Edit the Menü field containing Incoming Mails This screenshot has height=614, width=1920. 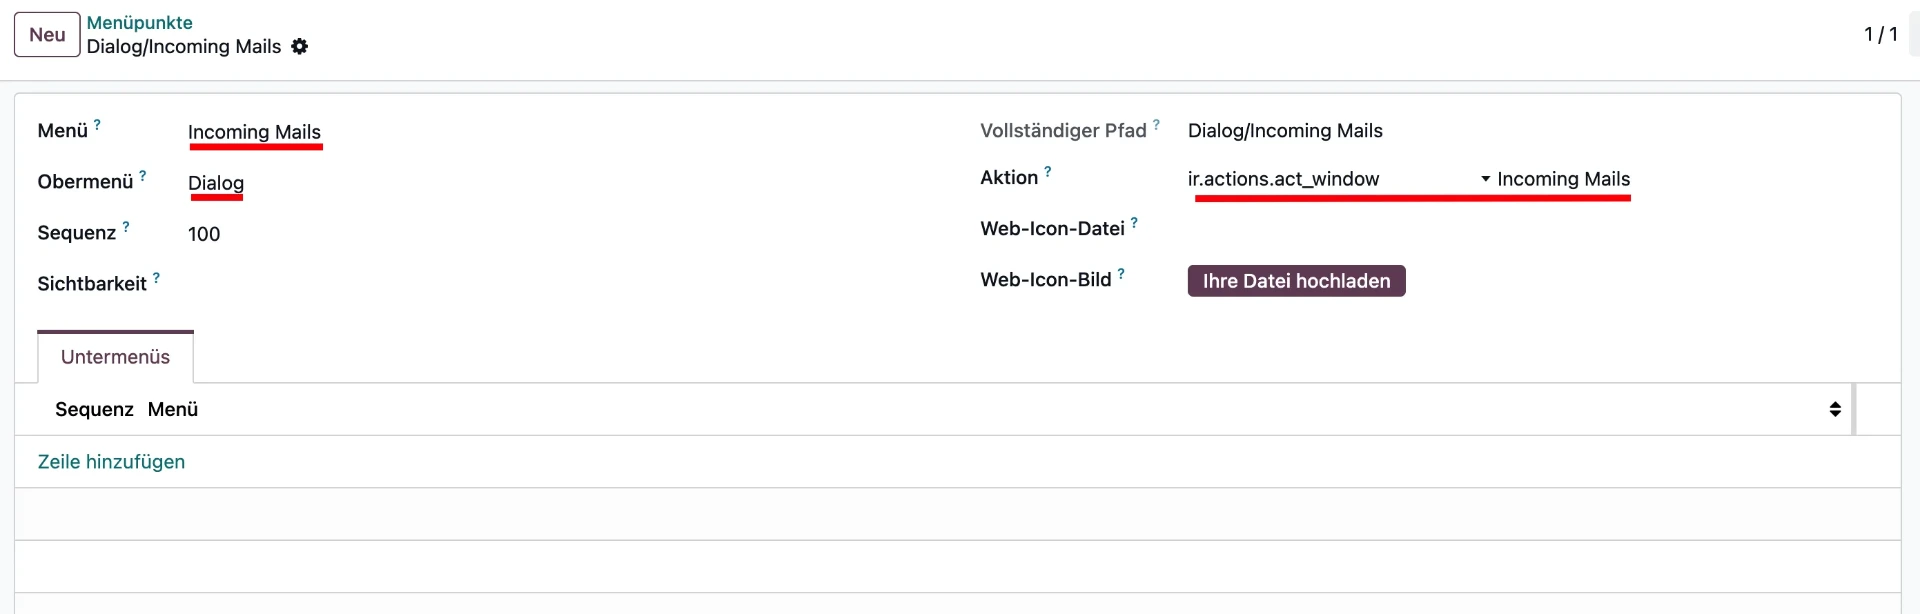(x=254, y=131)
